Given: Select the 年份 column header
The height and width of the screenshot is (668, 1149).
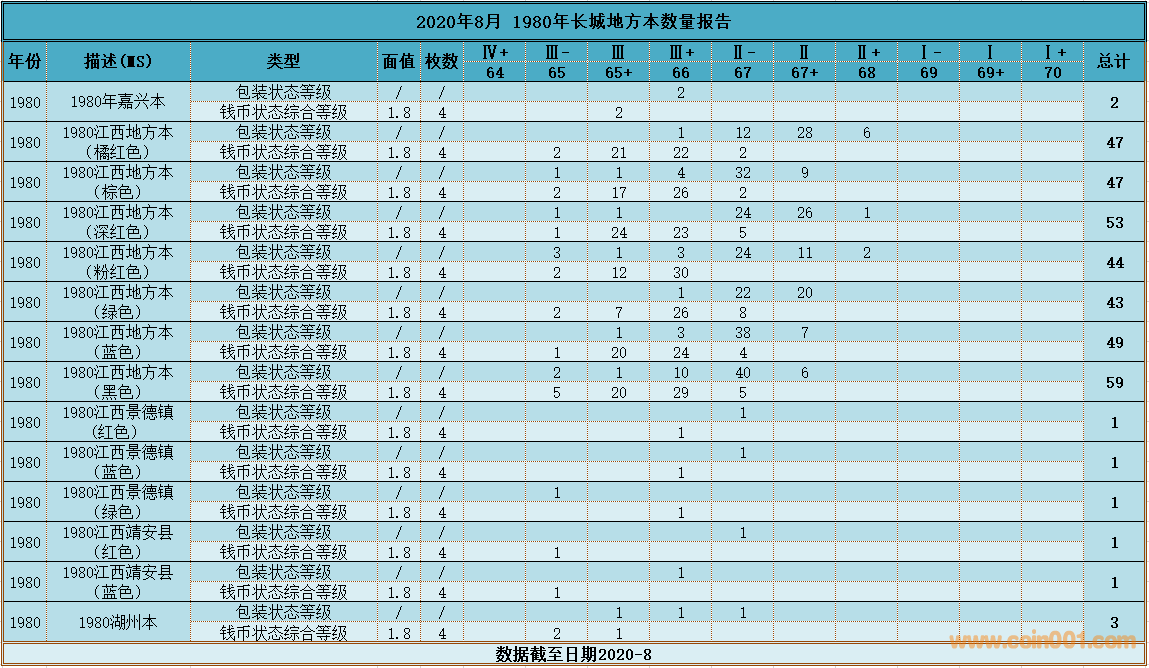Looking at the screenshot, I should [x=25, y=61].
